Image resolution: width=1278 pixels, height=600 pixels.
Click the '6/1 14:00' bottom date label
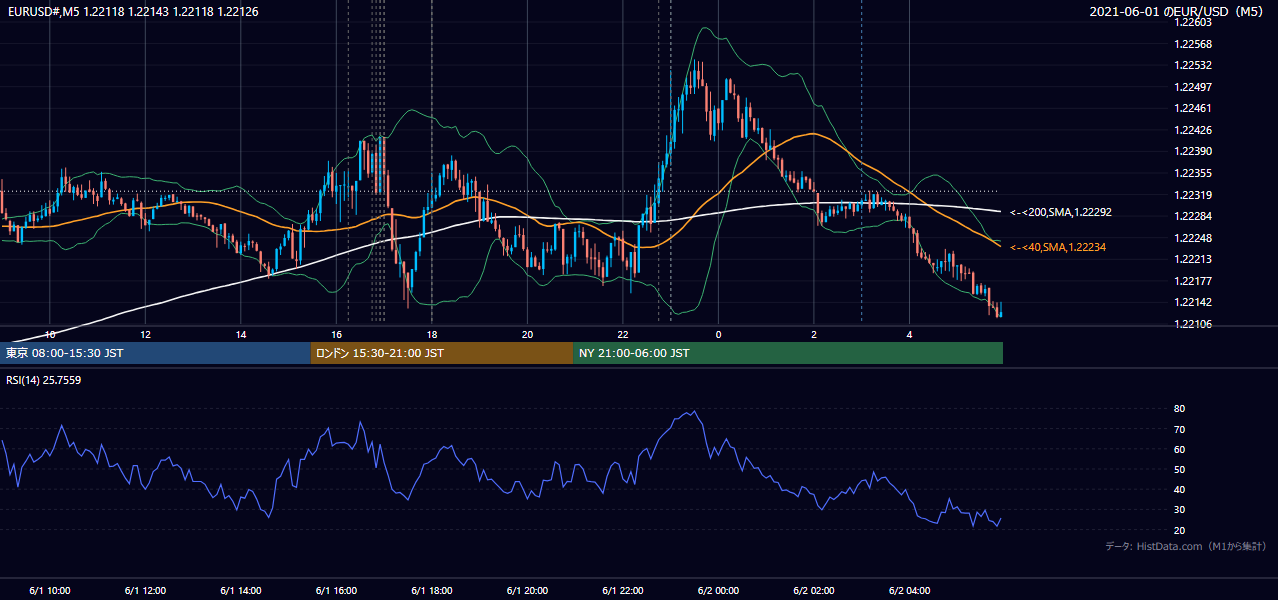click(x=241, y=591)
